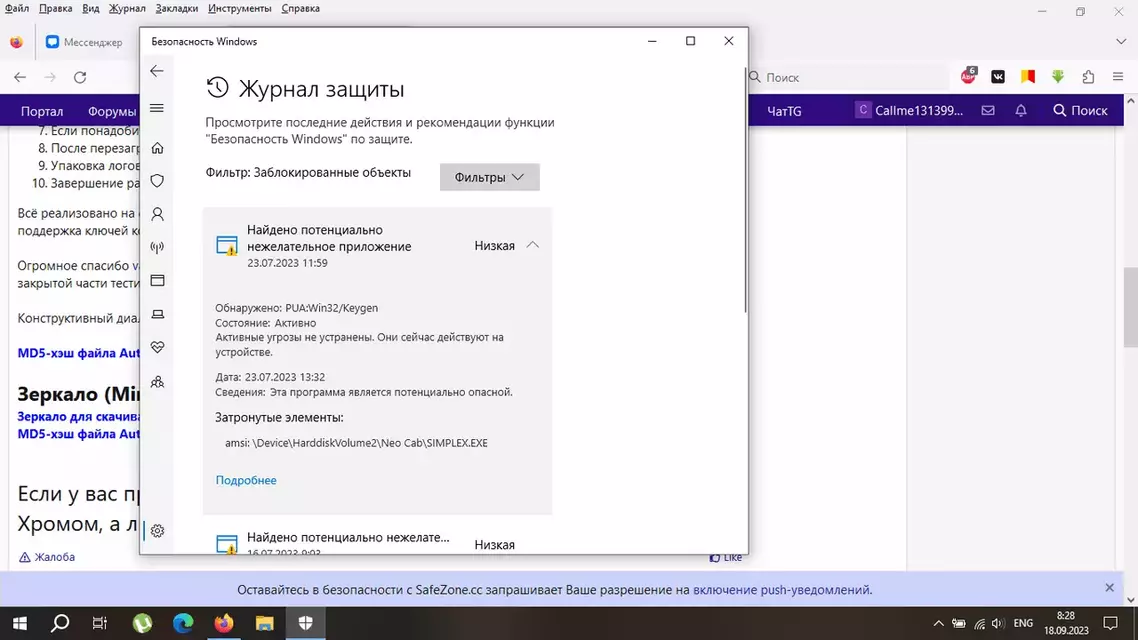Open Home in Windows Security sidebar
This screenshot has height=640, width=1138.
tap(157, 148)
